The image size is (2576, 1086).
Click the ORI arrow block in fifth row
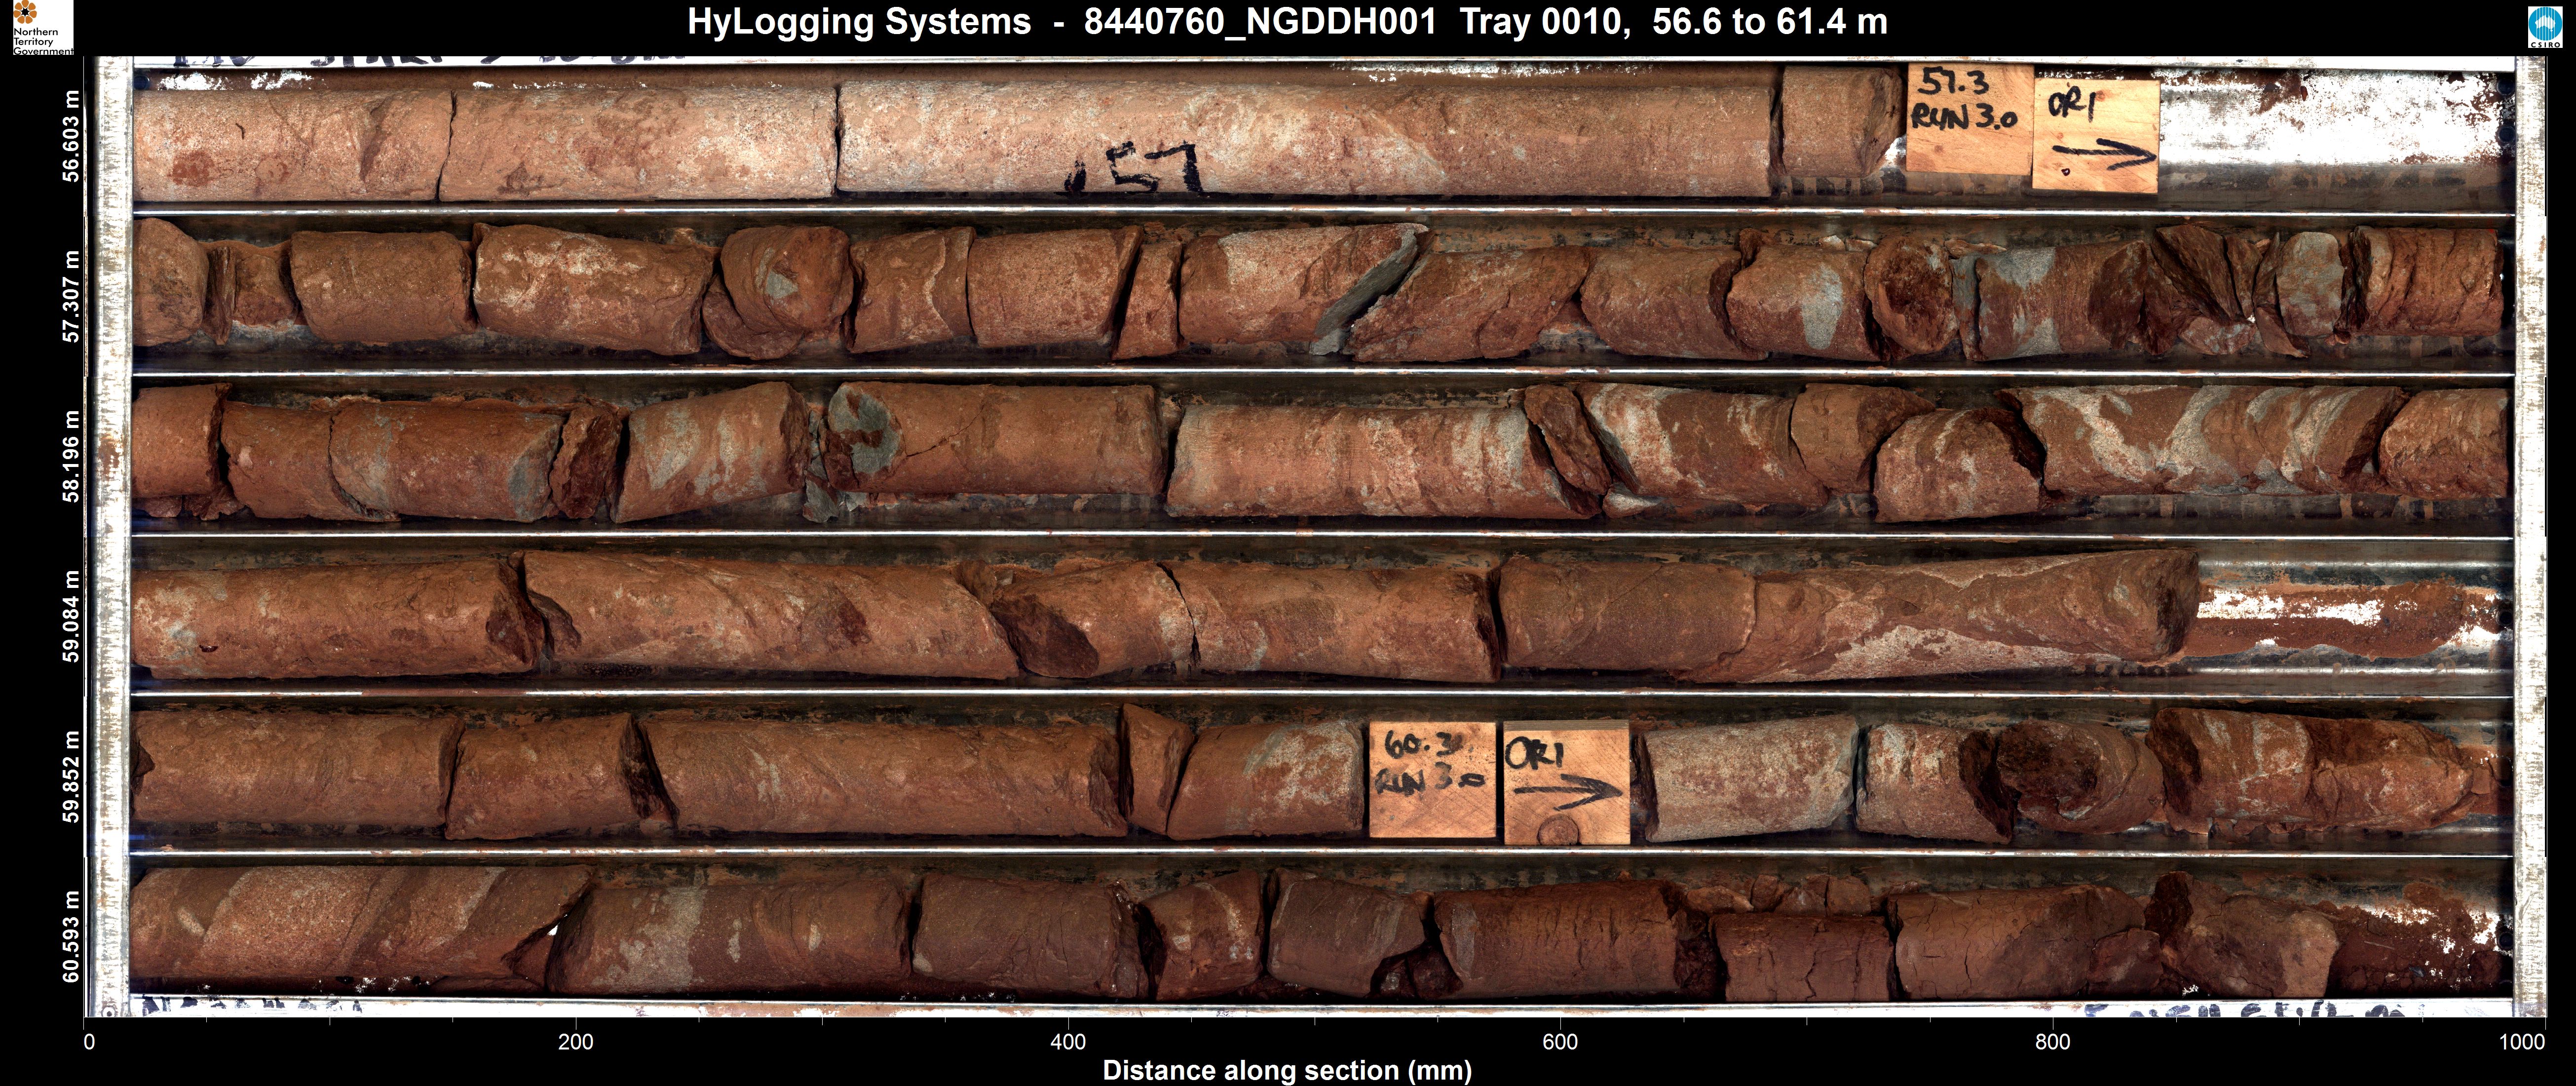tap(1566, 783)
